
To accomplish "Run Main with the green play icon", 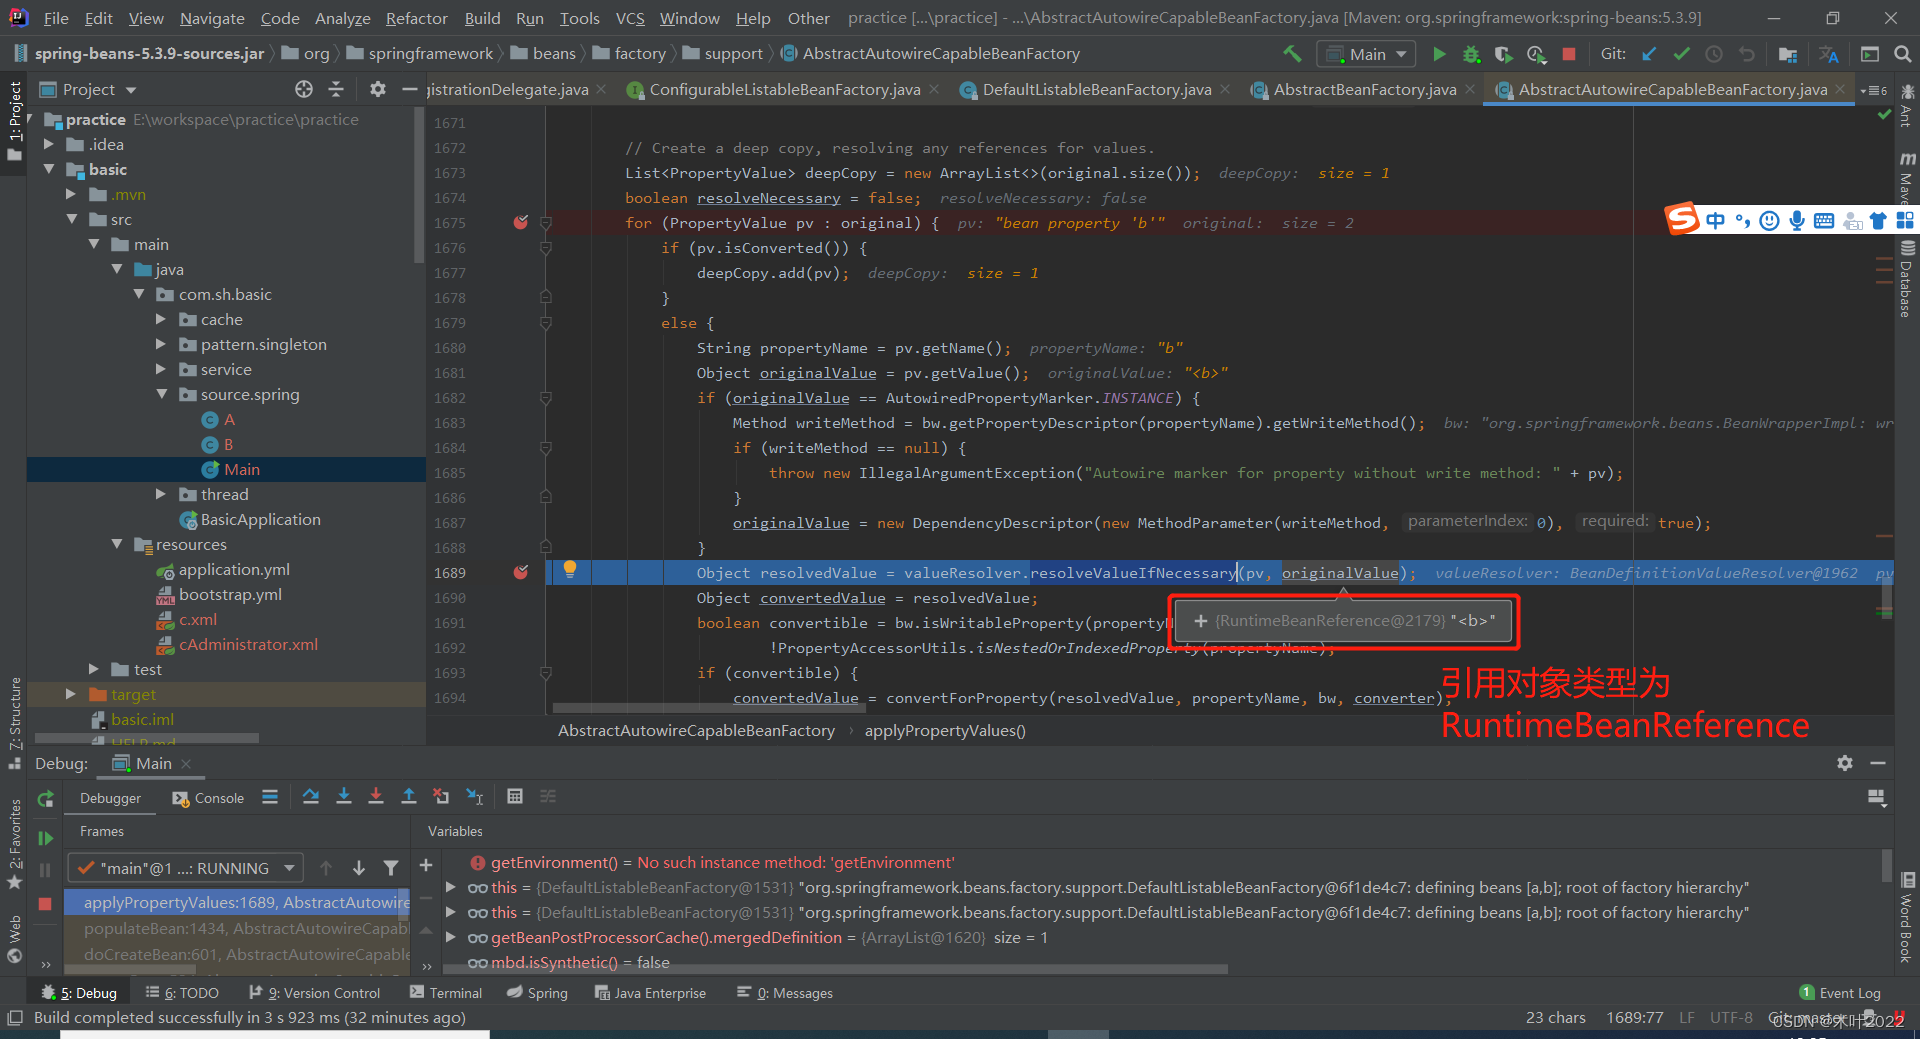I will point(1439,54).
